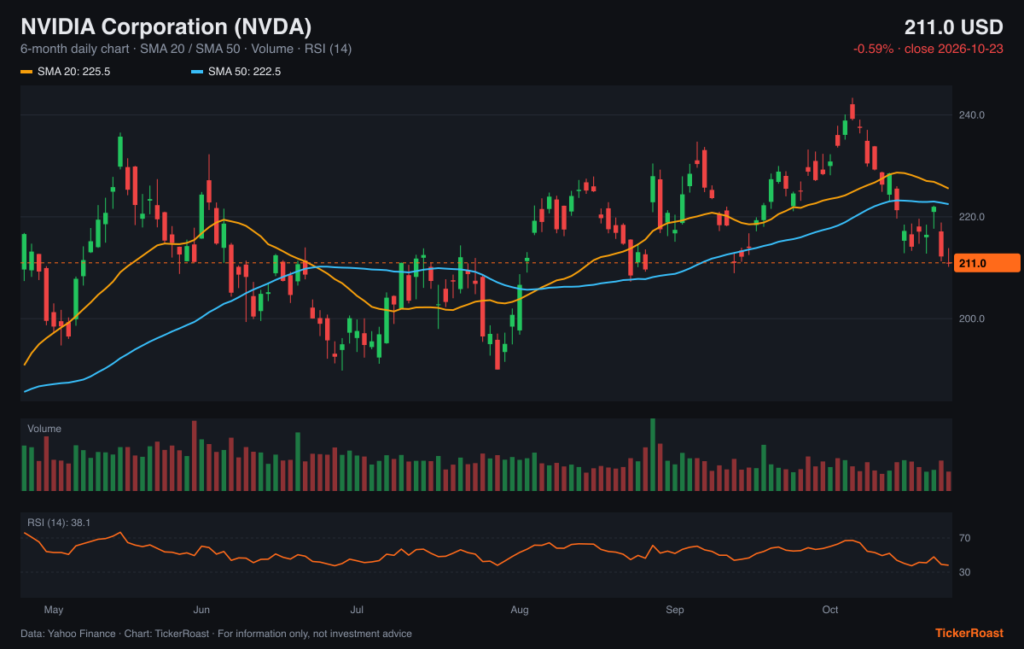Click the Jul date axis label
This screenshot has height=649, width=1024.
pyautogui.click(x=357, y=610)
